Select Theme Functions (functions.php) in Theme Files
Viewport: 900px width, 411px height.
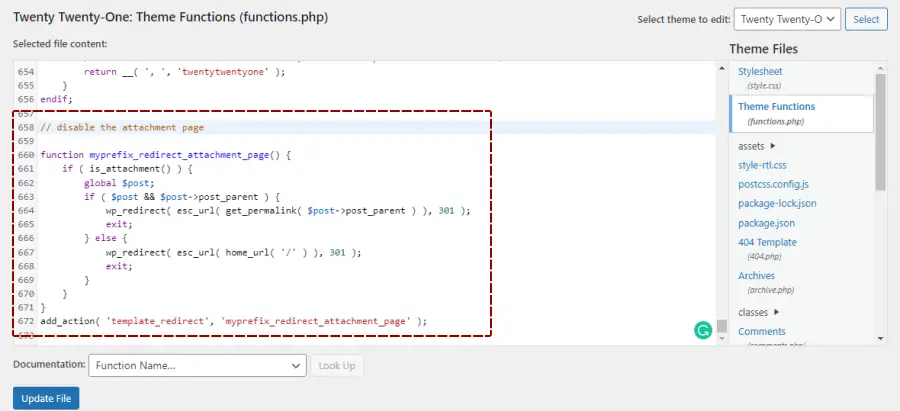[x=776, y=106]
